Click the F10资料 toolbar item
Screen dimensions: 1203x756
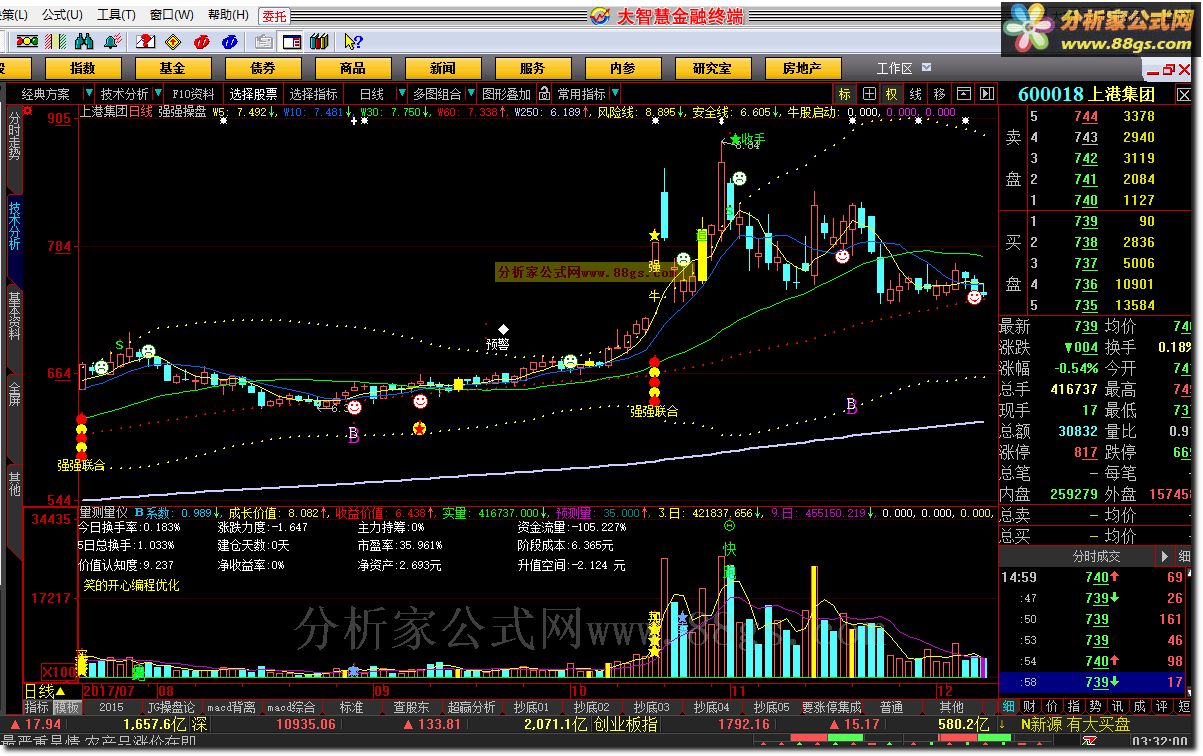[193, 94]
